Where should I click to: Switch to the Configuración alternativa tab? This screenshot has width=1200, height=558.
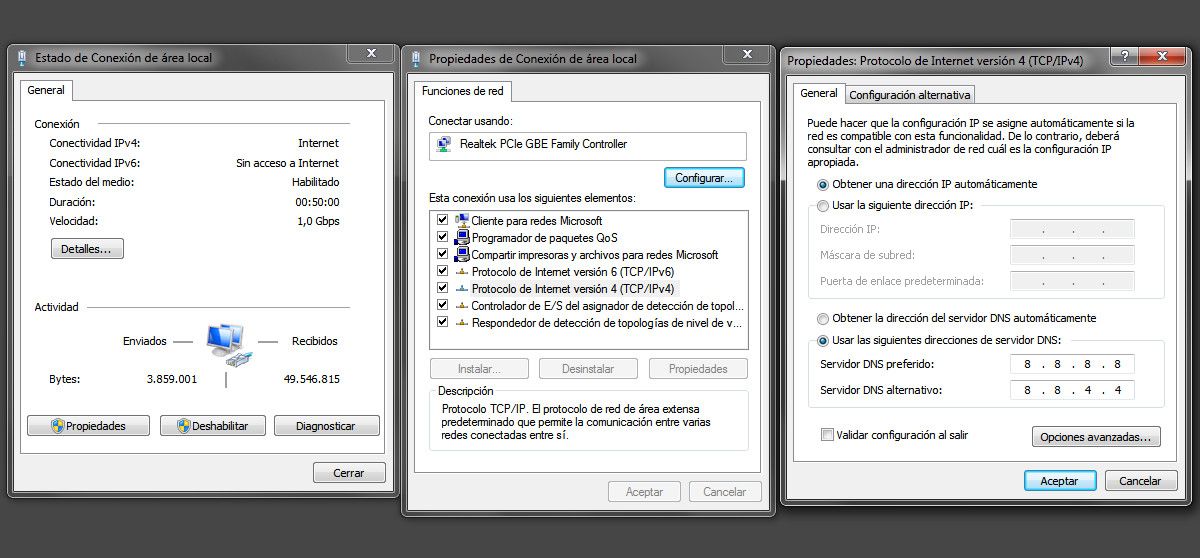coord(909,95)
